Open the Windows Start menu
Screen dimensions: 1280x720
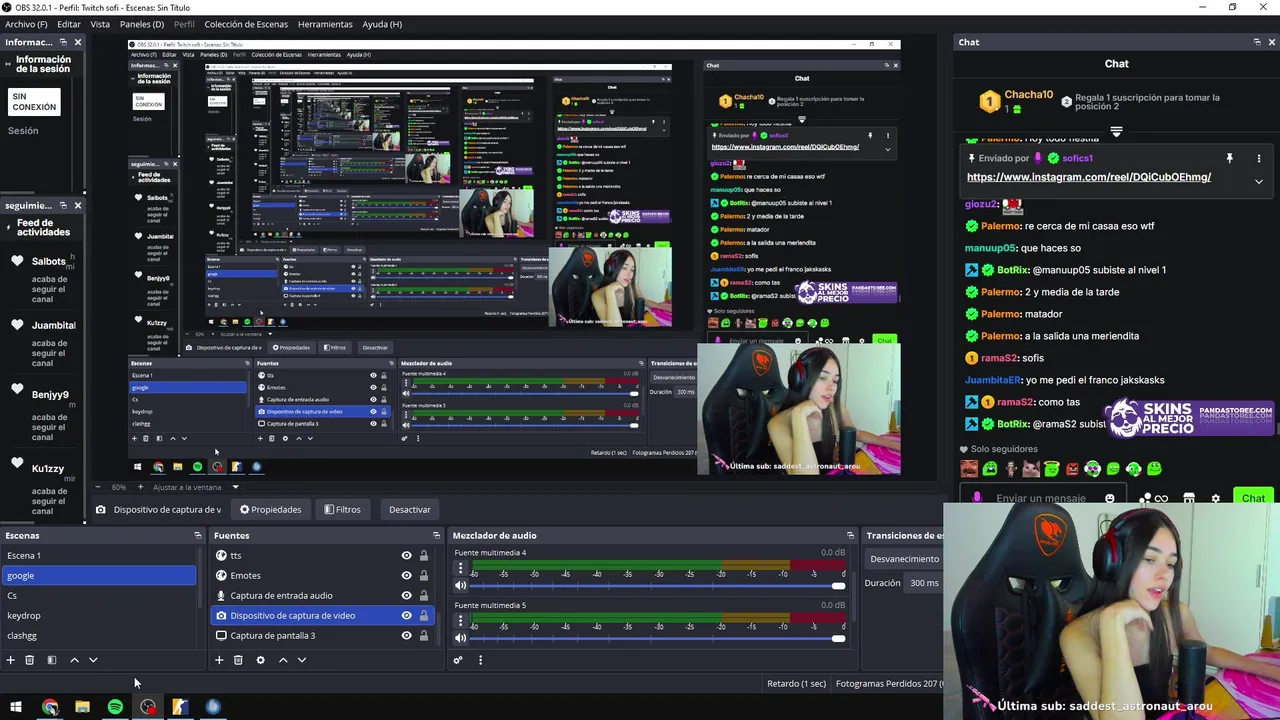16,707
